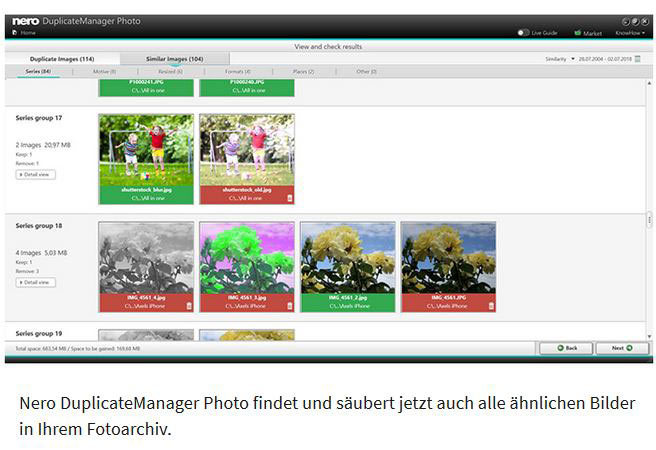The image size is (656, 450).
Task: Click the green label of P1000240.JPG
Action: (247, 87)
